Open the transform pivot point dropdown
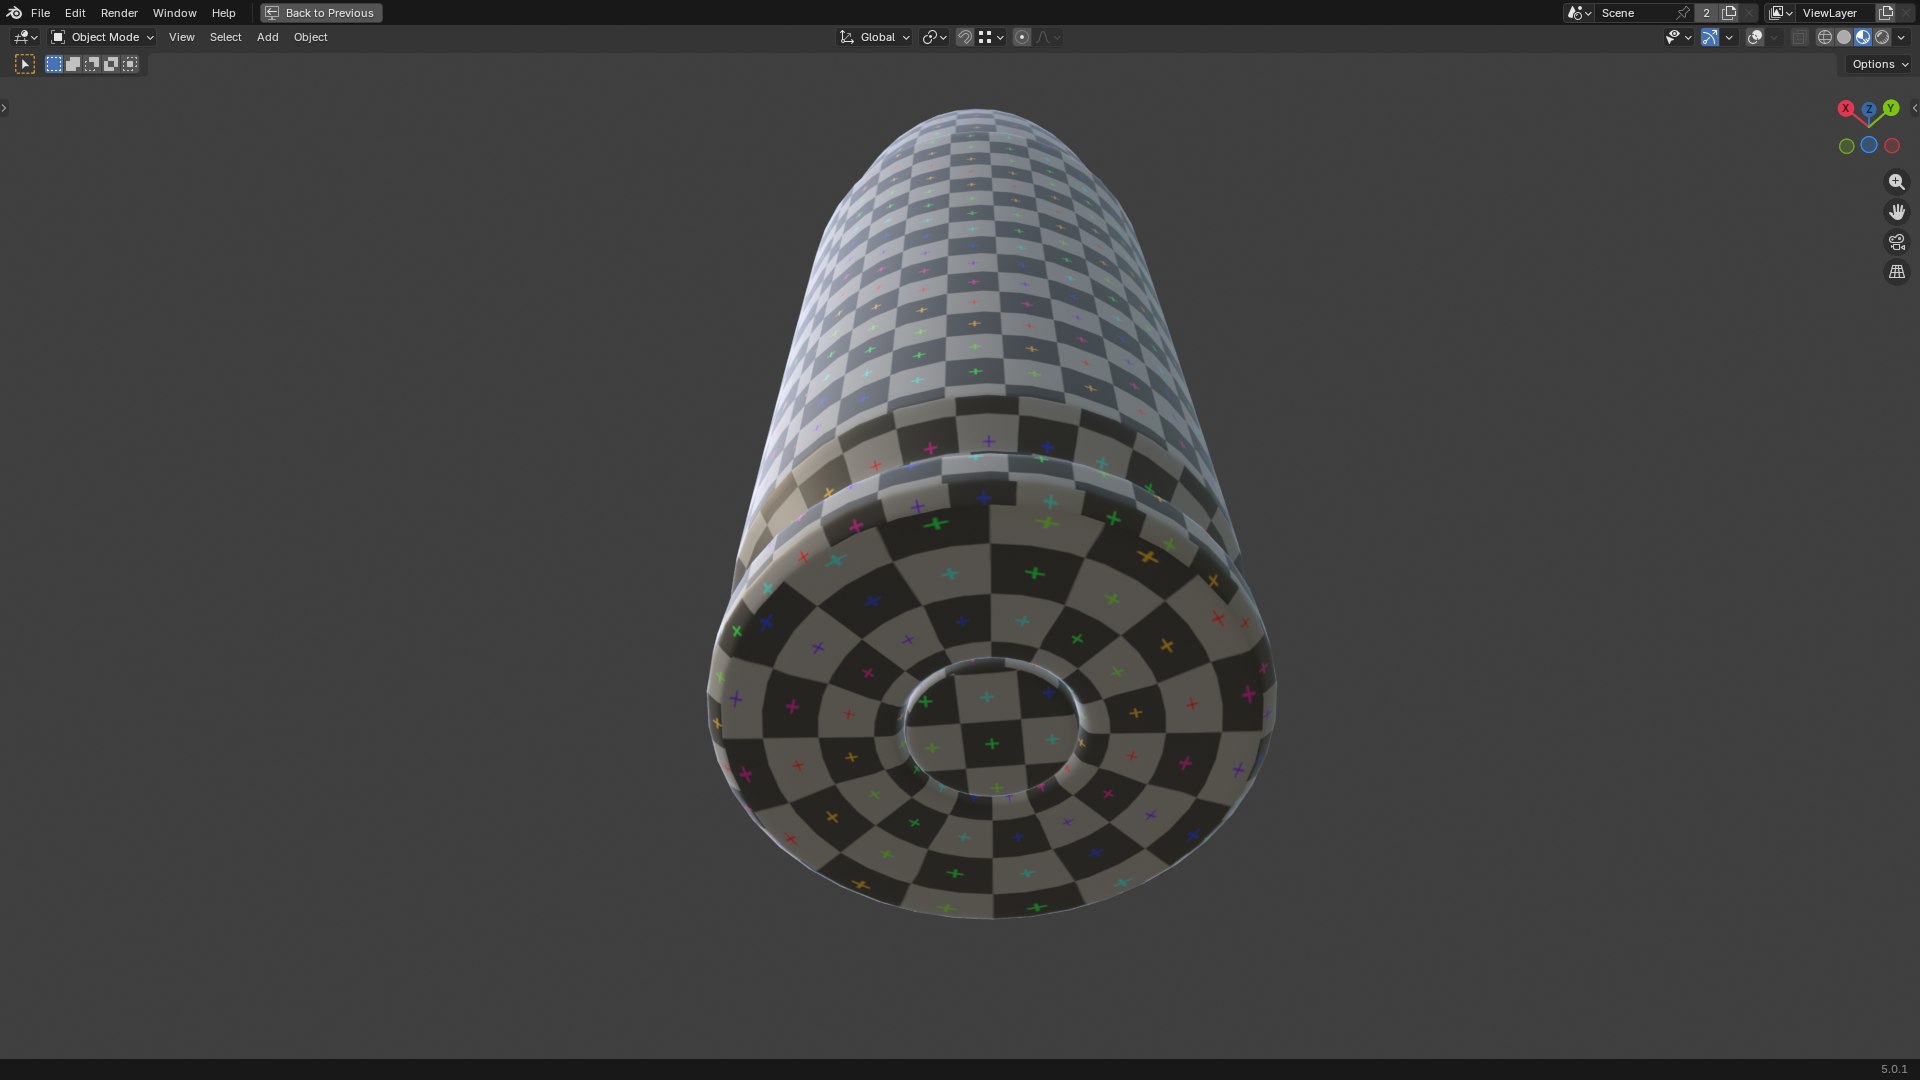 pyautogui.click(x=934, y=37)
